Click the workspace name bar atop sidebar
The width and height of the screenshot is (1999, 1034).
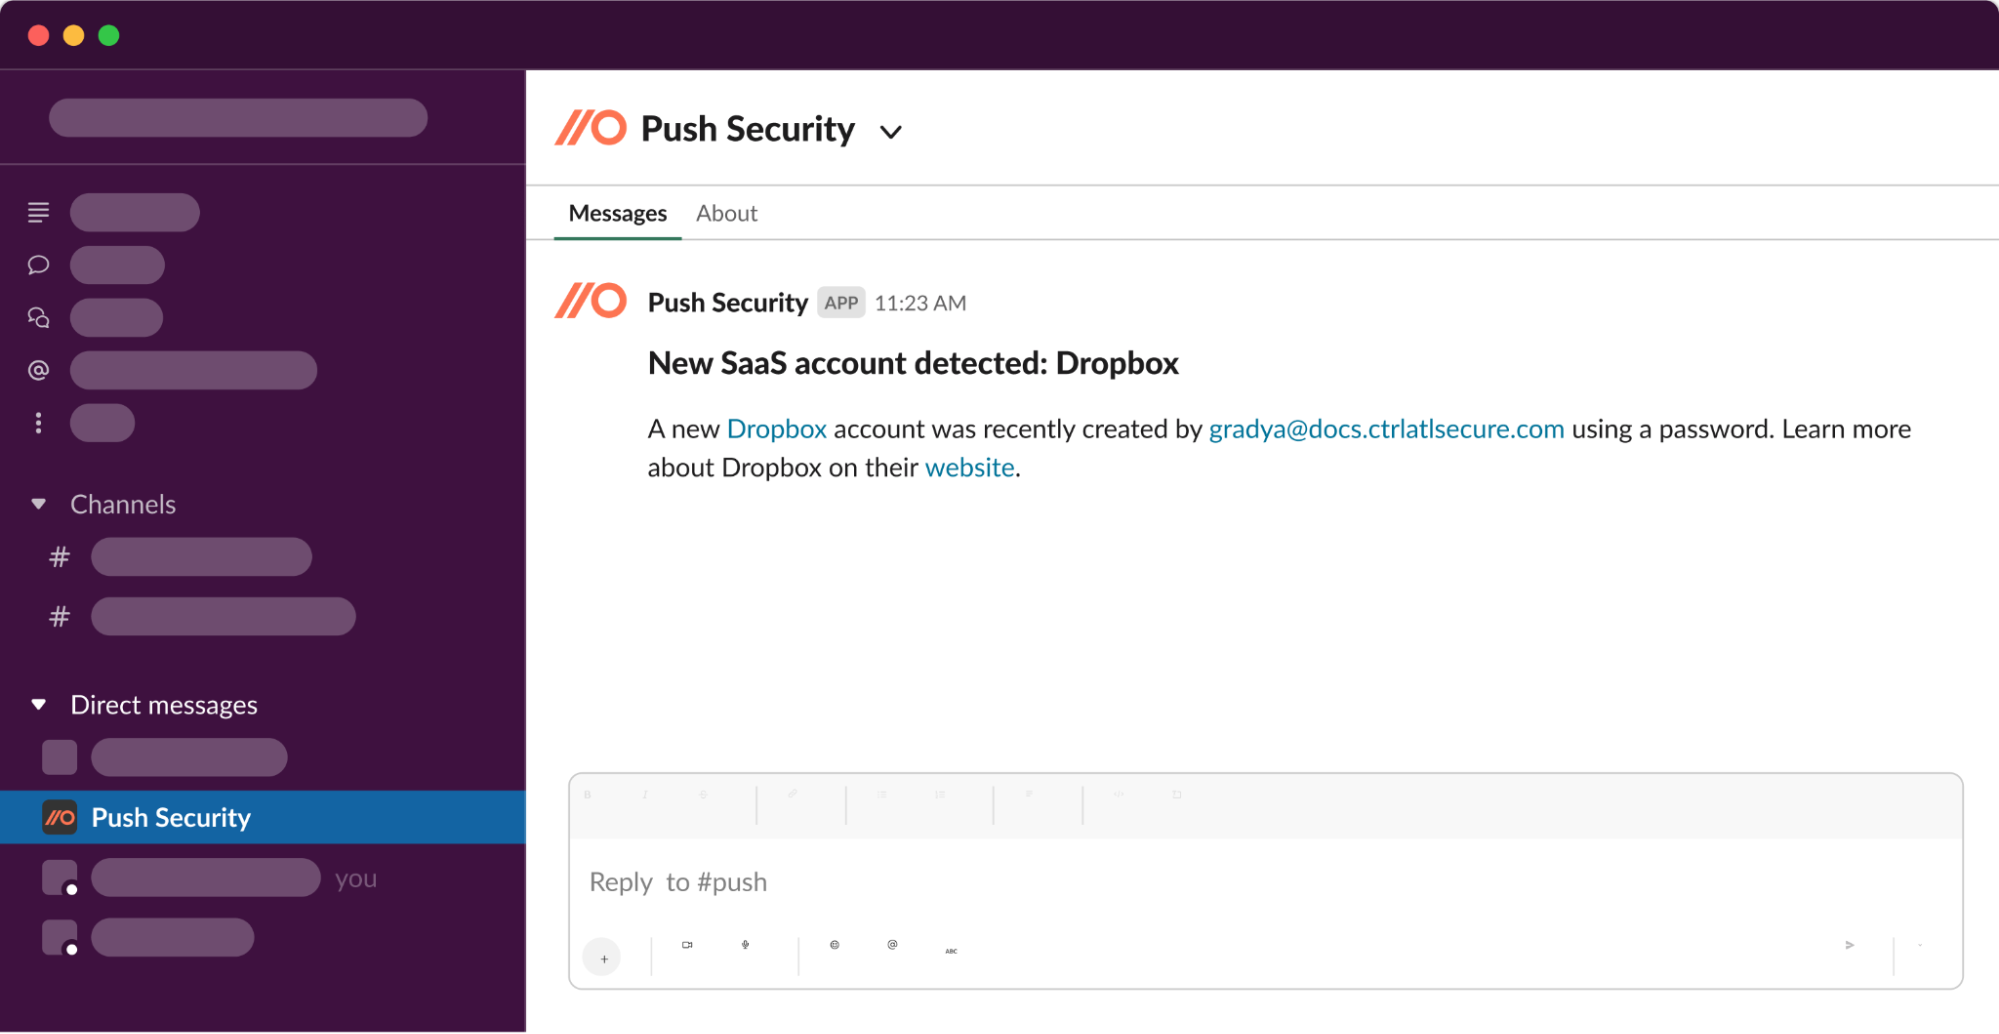click(238, 118)
